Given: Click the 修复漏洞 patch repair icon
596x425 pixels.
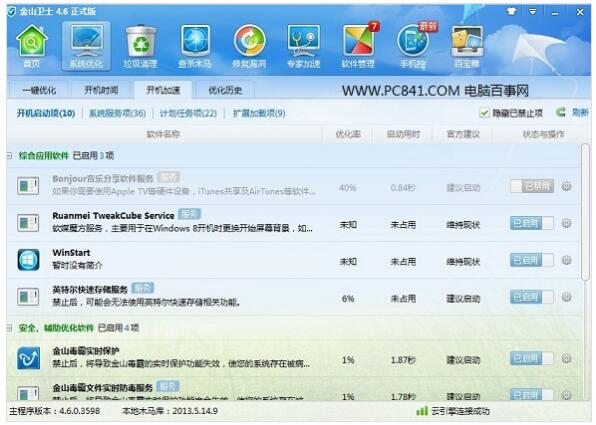Looking at the screenshot, I should click(x=249, y=46).
